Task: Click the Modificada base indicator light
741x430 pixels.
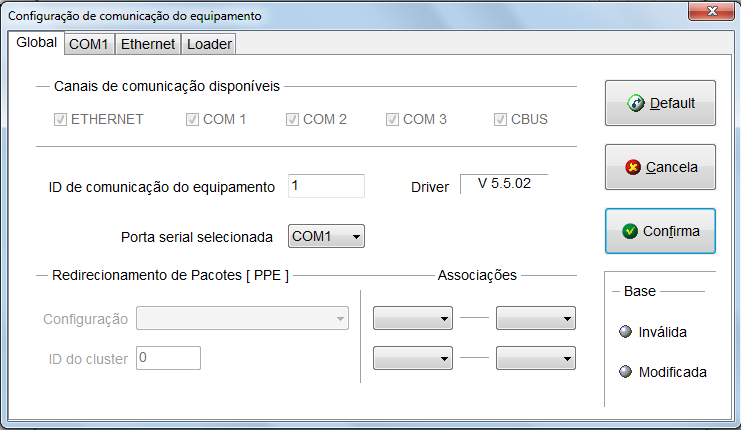Action: click(x=625, y=372)
